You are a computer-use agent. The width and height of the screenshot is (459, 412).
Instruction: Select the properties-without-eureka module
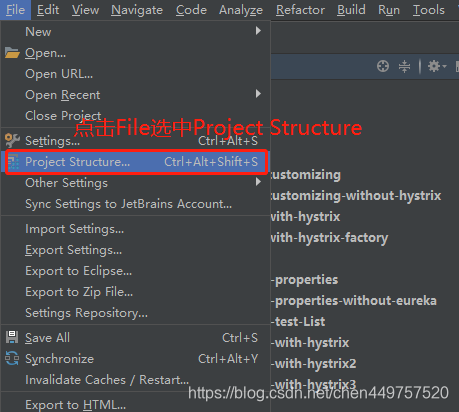(x=354, y=301)
